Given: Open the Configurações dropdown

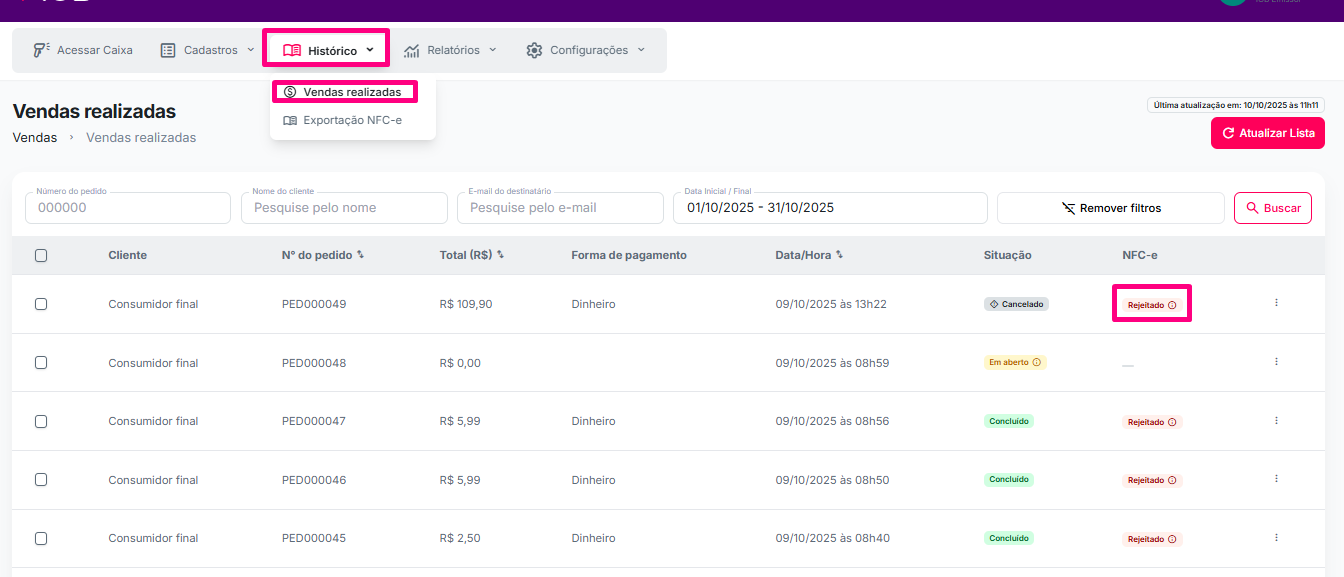Looking at the screenshot, I should pos(586,50).
